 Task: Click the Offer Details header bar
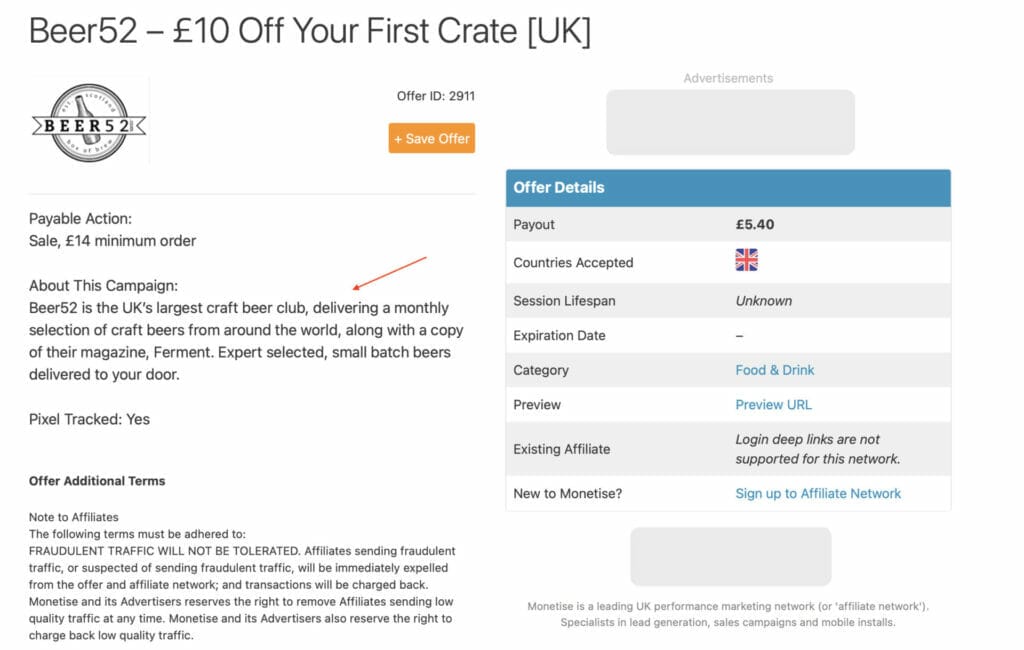click(558, 187)
